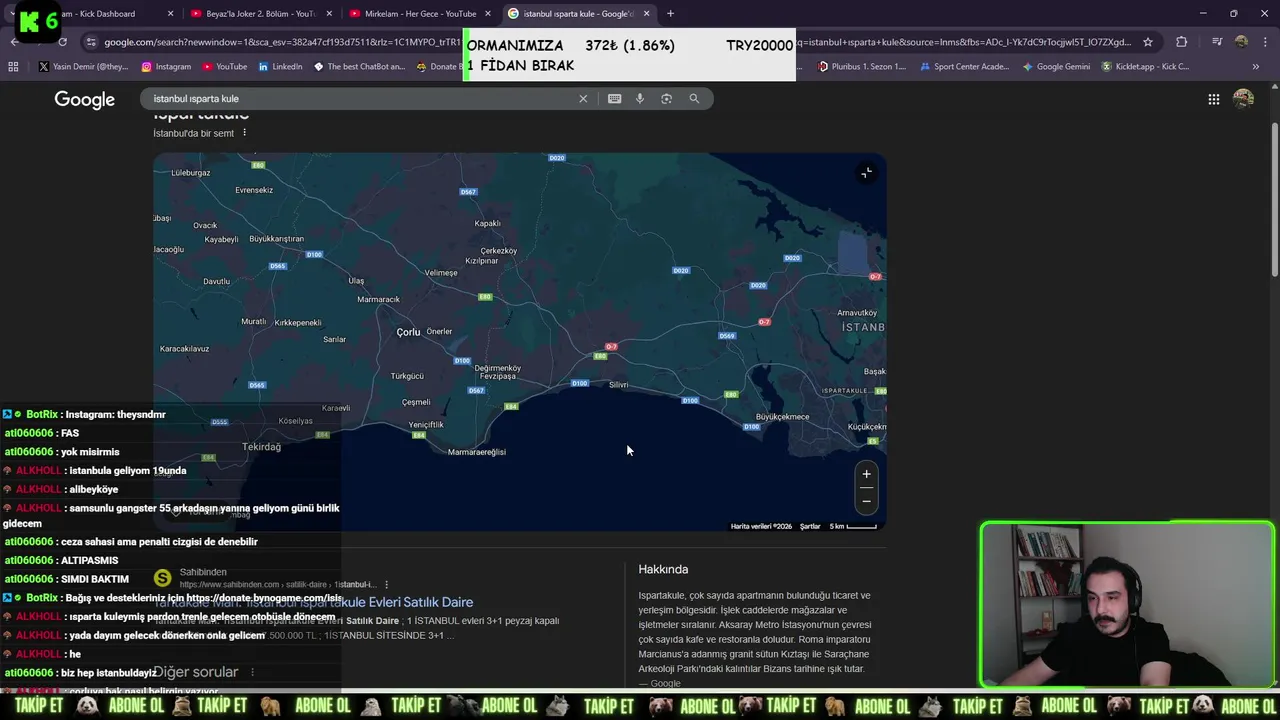This screenshot has width=1280, height=720.
Task: Open the Plunbus 1. Sezon bookmark
Action: [862, 67]
